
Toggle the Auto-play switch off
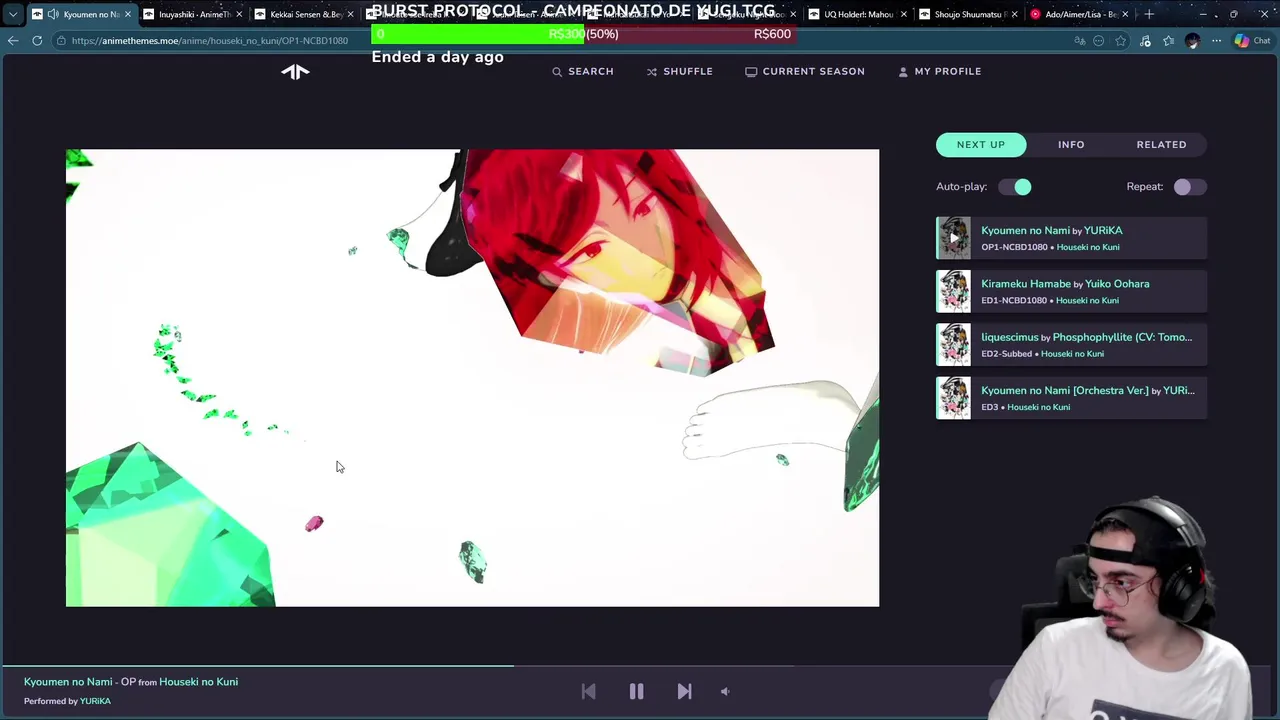pyautogui.click(x=1015, y=186)
